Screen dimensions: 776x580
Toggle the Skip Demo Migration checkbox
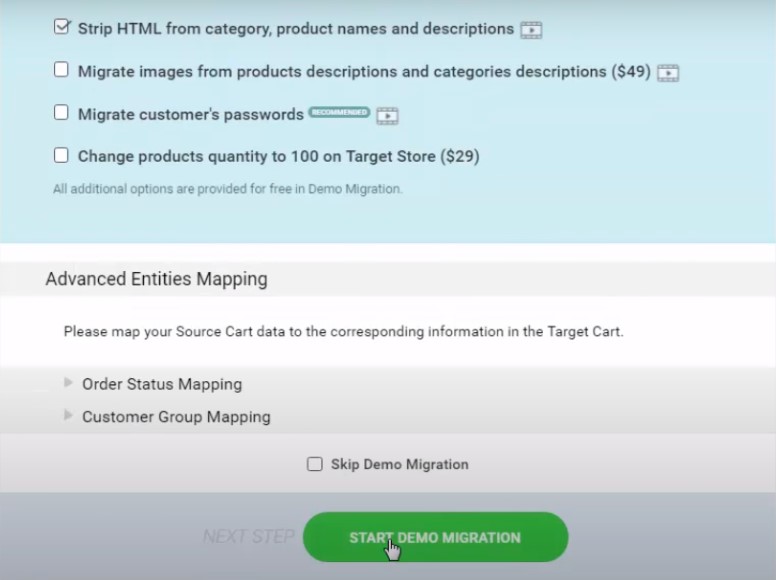(x=315, y=464)
